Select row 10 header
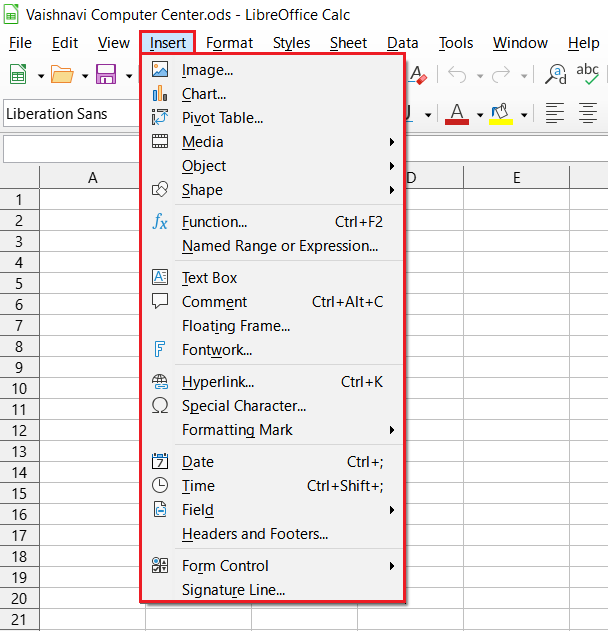The width and height of the screenshot is (608, 631). click(19, 389)
